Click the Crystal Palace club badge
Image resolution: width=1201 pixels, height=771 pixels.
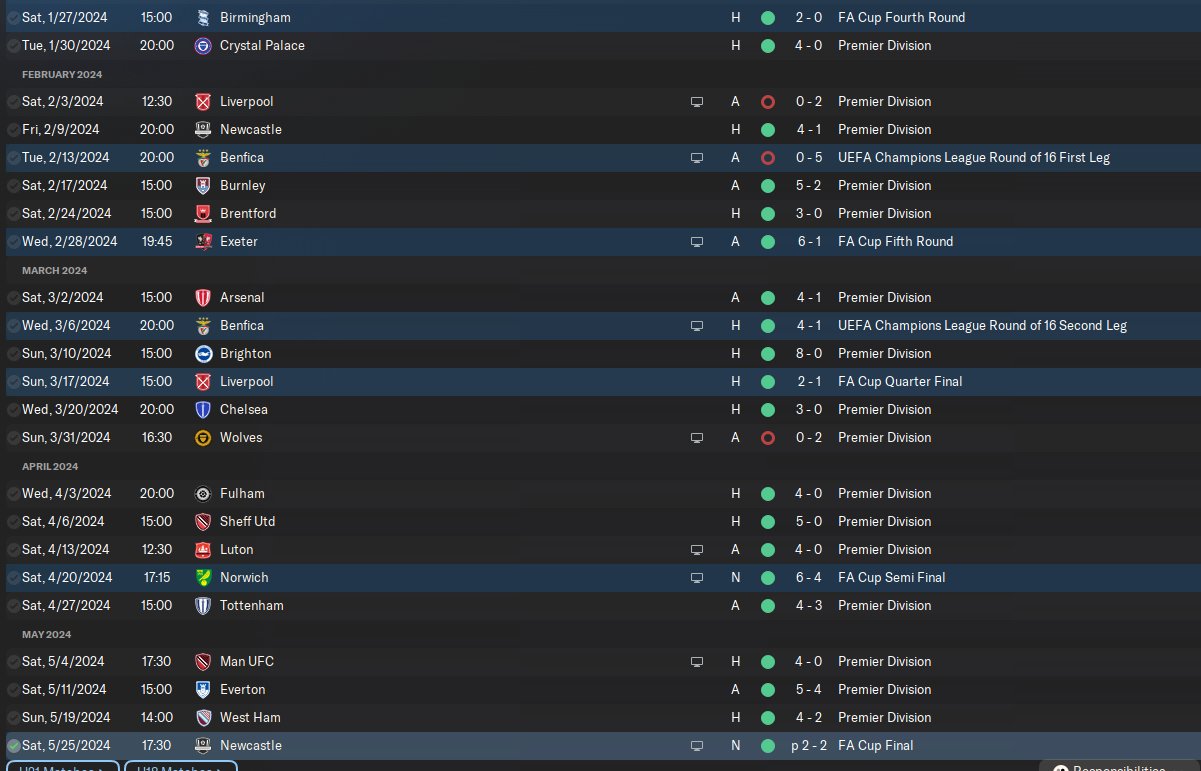point(203,45)
